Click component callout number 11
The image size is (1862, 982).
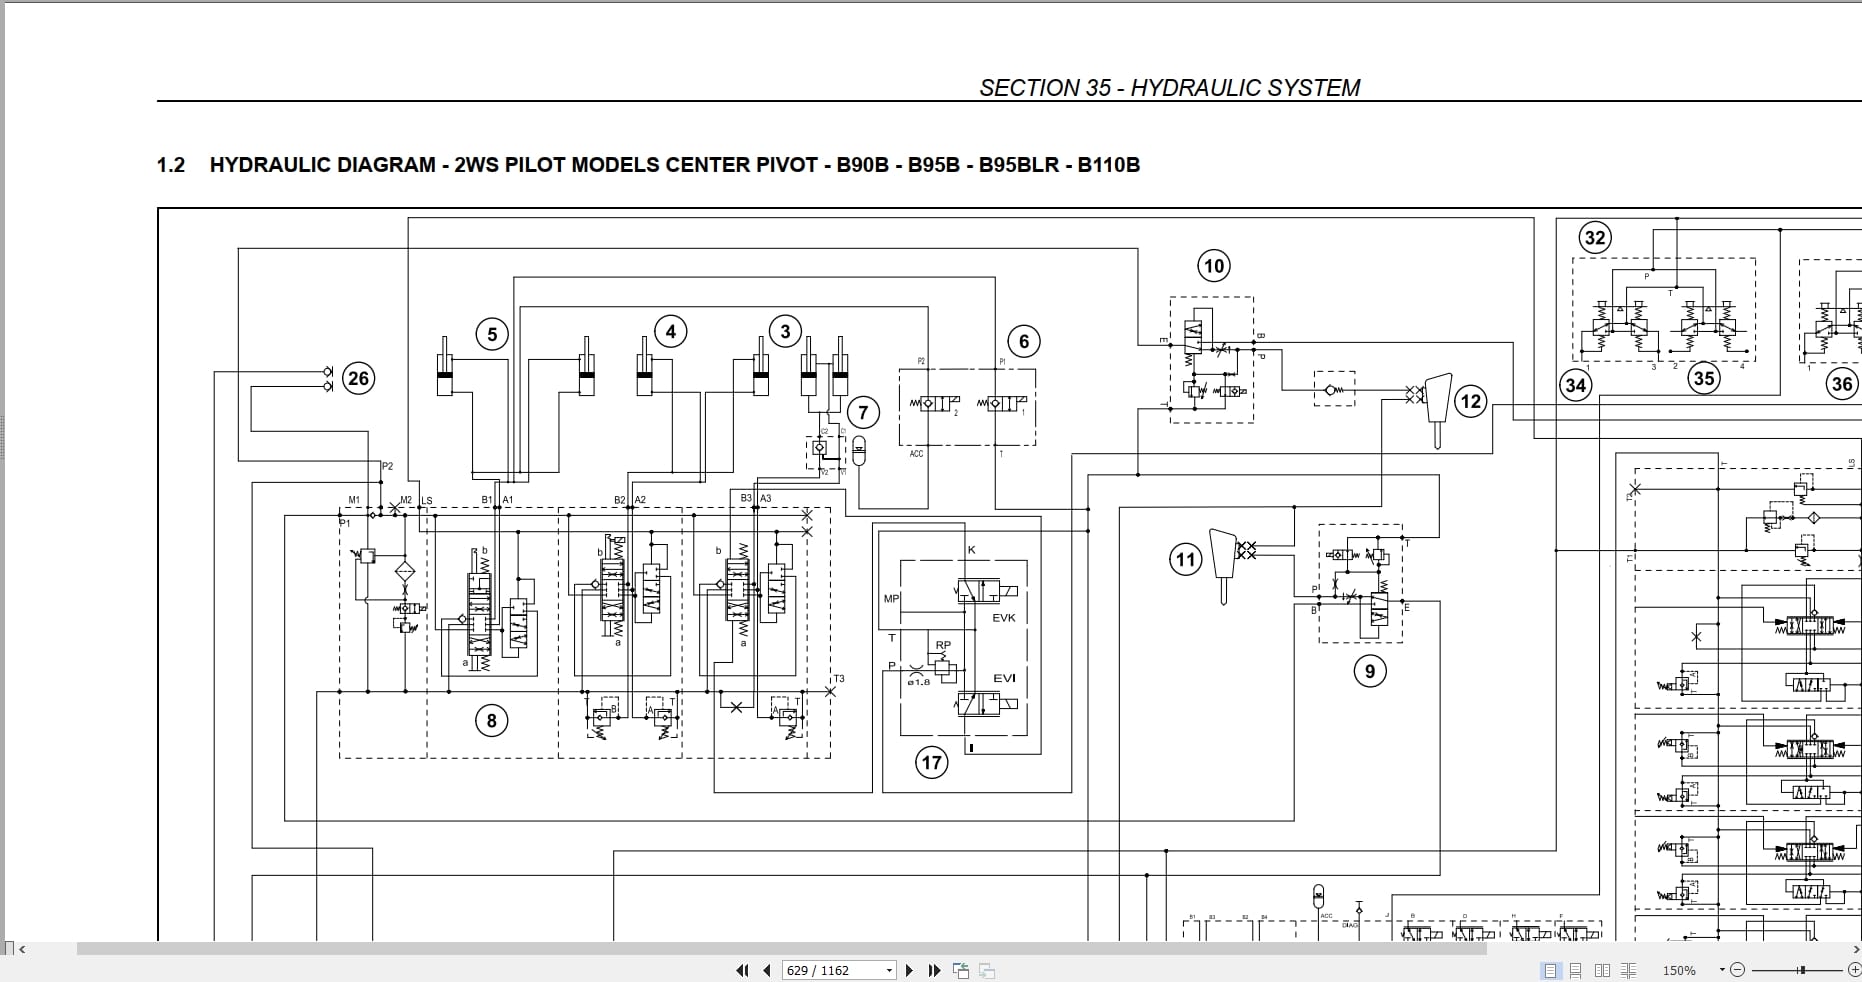(1185, 559)
